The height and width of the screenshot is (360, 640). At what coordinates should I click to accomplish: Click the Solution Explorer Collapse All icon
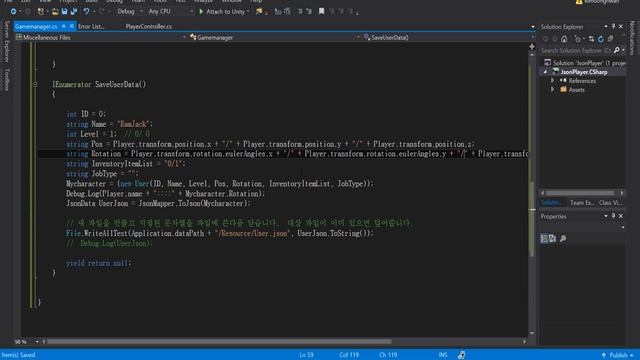click(610, 39)
